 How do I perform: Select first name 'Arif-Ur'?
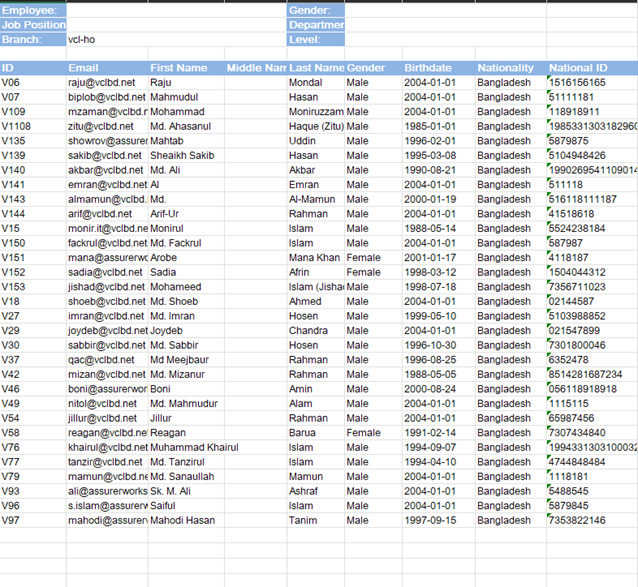pyautogui.click(x=186, y=214)
